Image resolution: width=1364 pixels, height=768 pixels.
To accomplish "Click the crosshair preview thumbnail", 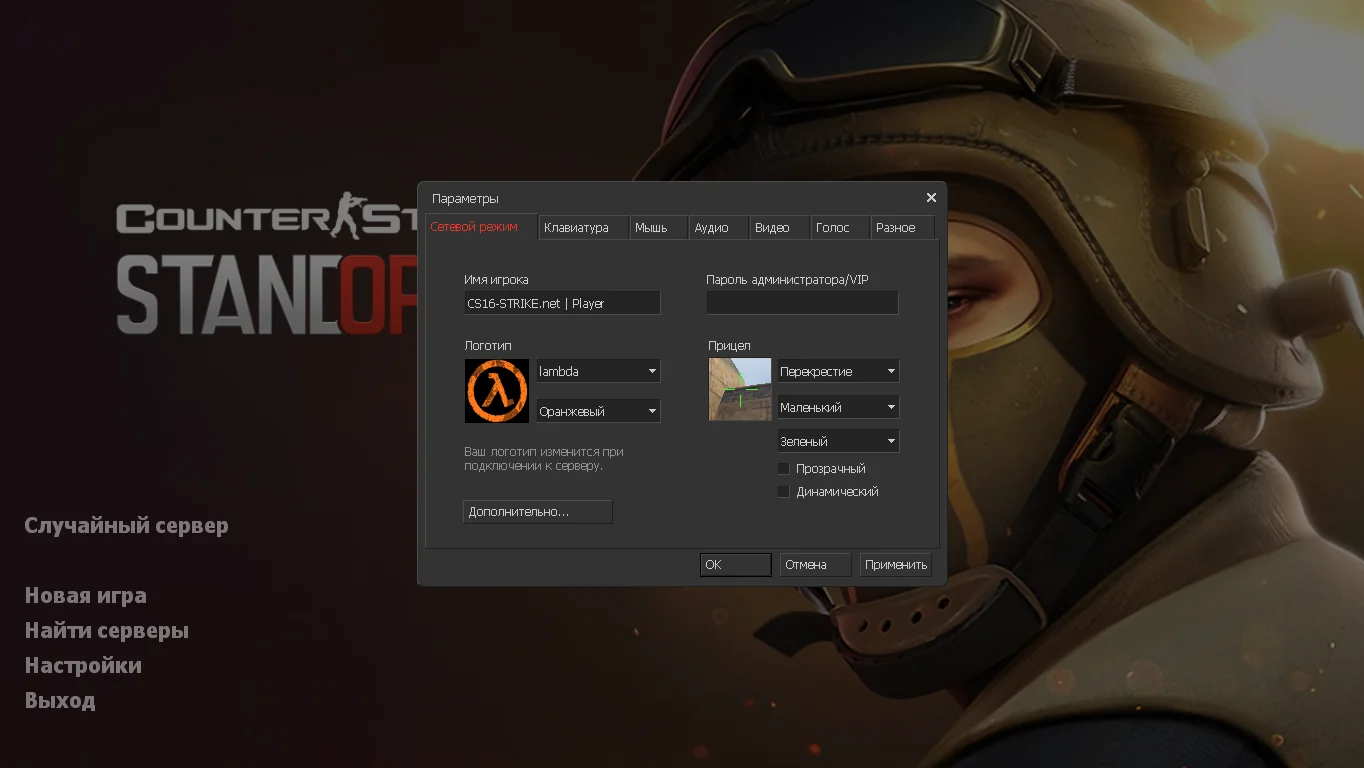I will point(740,389).
